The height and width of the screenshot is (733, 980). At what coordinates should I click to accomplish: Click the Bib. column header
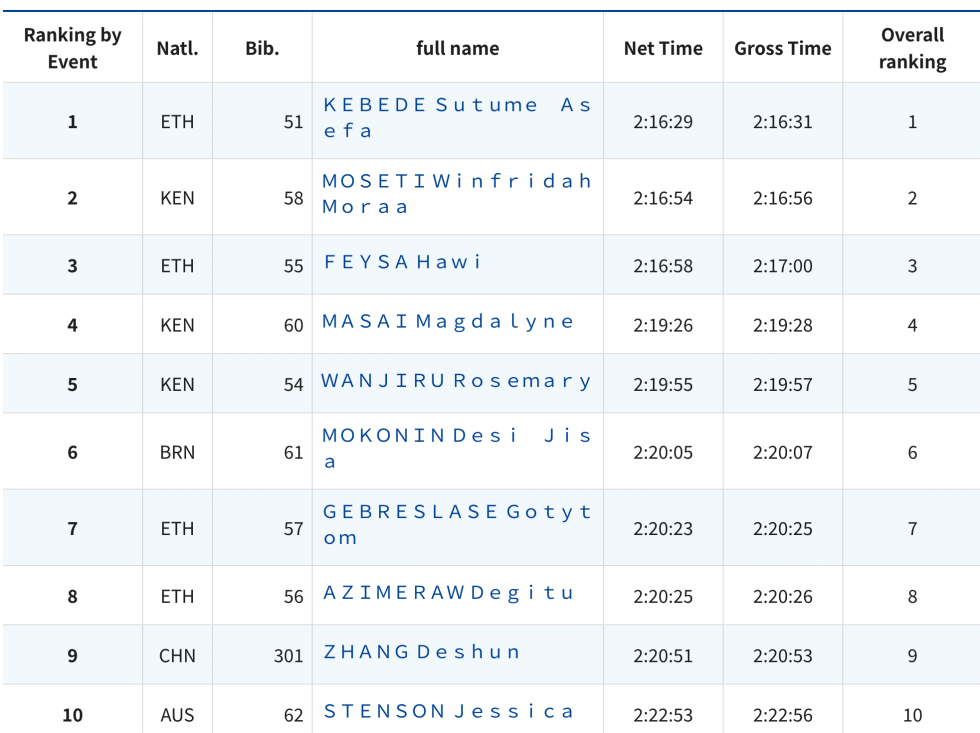point(262,48)
